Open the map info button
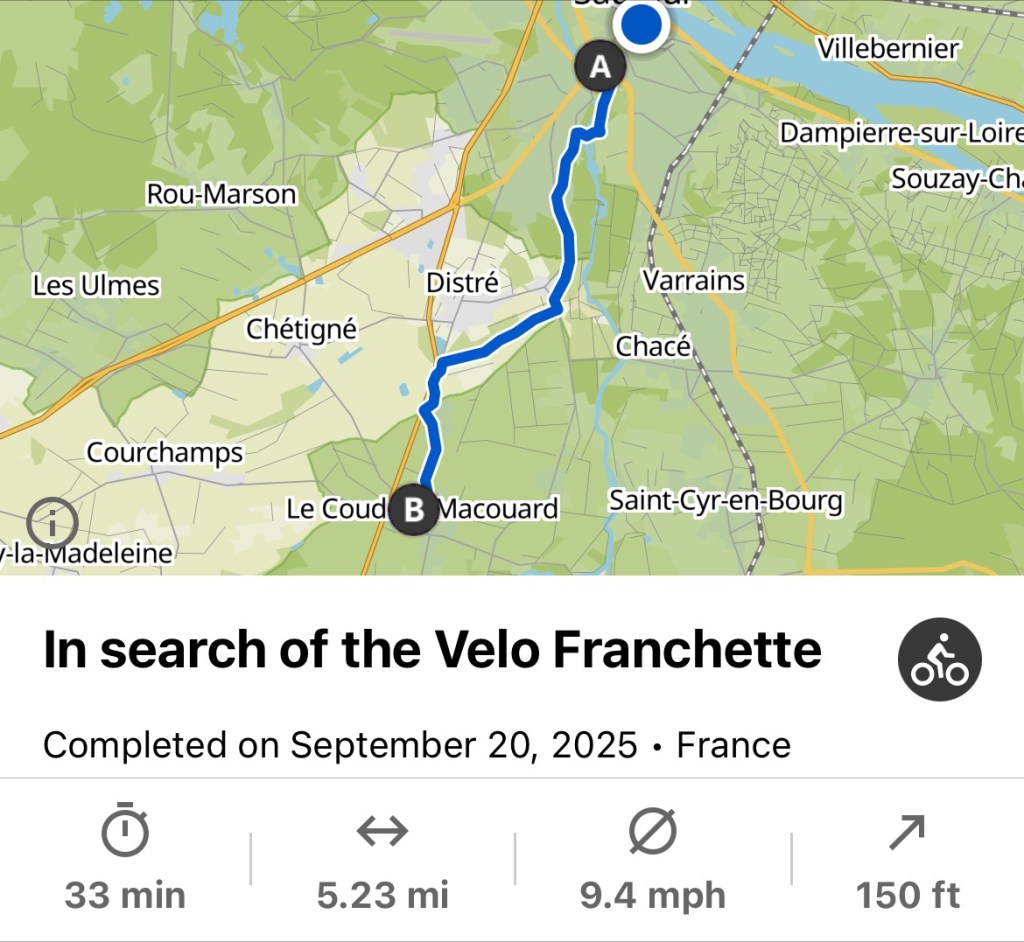This screenshot has height=942, width=1024. point(53,521)
